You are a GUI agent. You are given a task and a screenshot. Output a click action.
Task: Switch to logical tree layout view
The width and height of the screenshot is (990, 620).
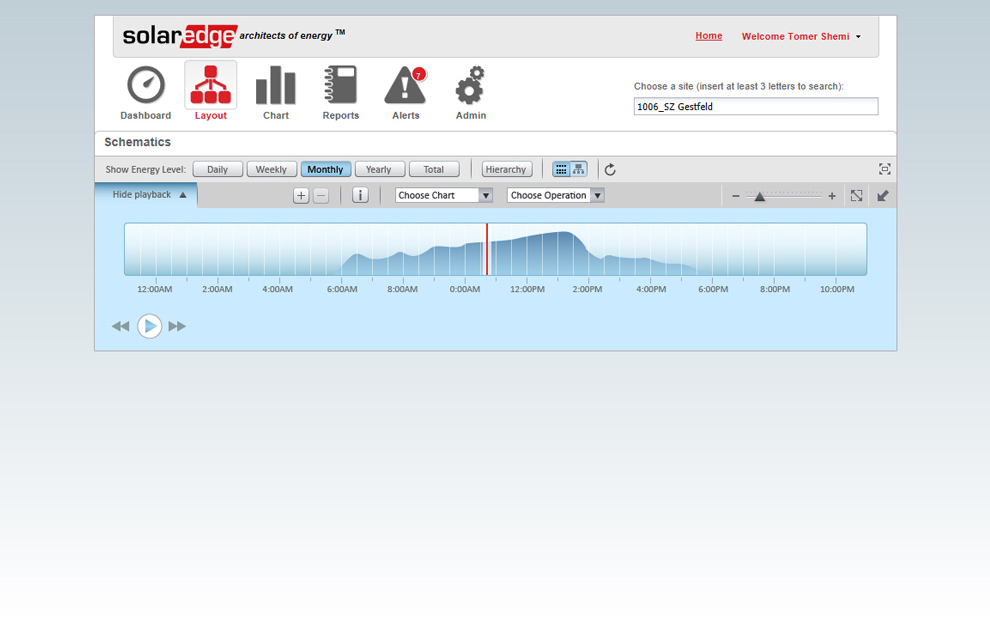point(579,170)
